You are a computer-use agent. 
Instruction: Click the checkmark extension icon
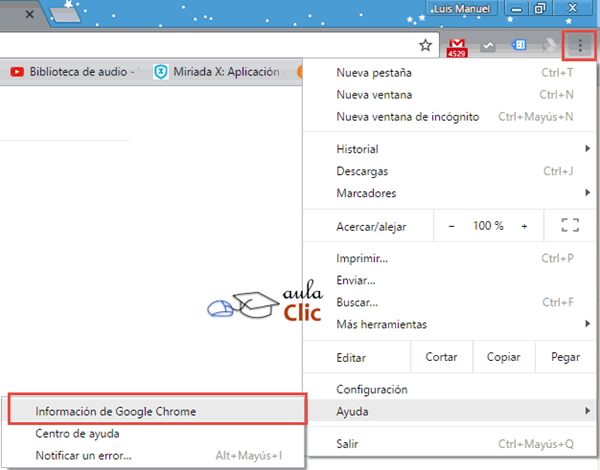point(488,45)
